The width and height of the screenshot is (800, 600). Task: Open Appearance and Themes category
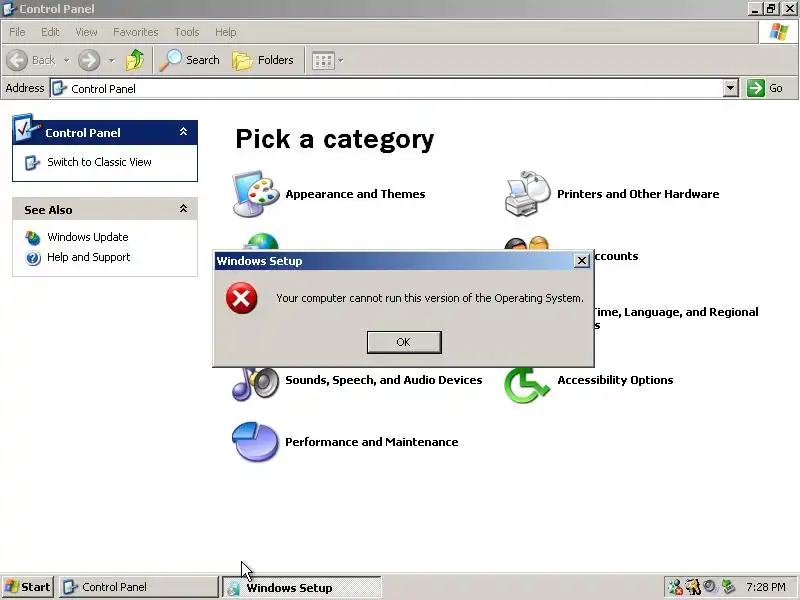pyautogui.click(x=355, y=194)
